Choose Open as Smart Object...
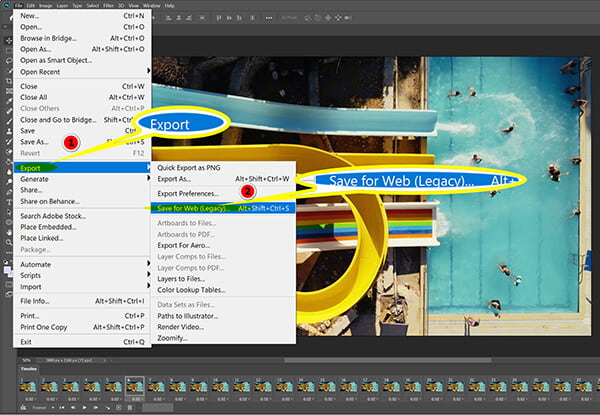Screen dimensions: 600x415 click(82, 60)
